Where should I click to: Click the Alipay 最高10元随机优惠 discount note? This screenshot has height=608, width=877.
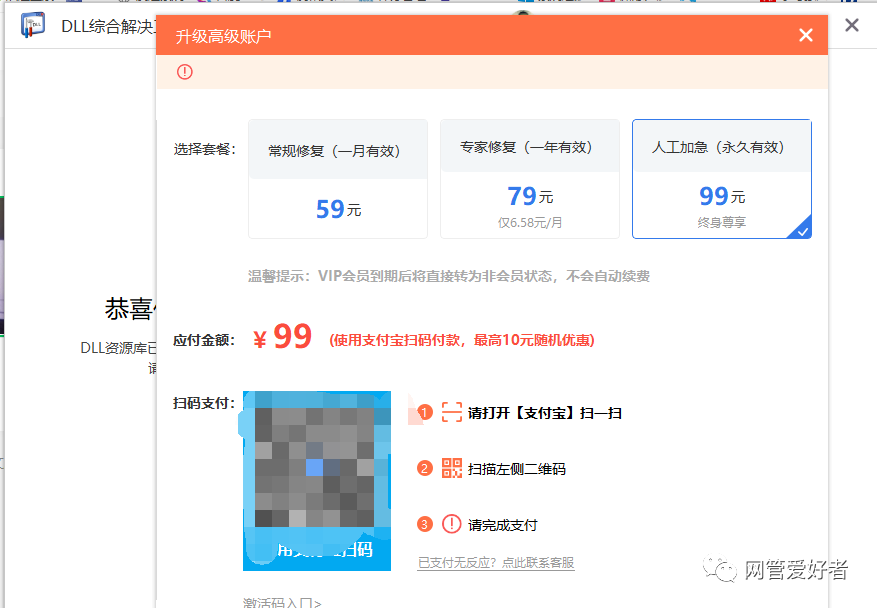pyautogui.click(x=462, y=340)
